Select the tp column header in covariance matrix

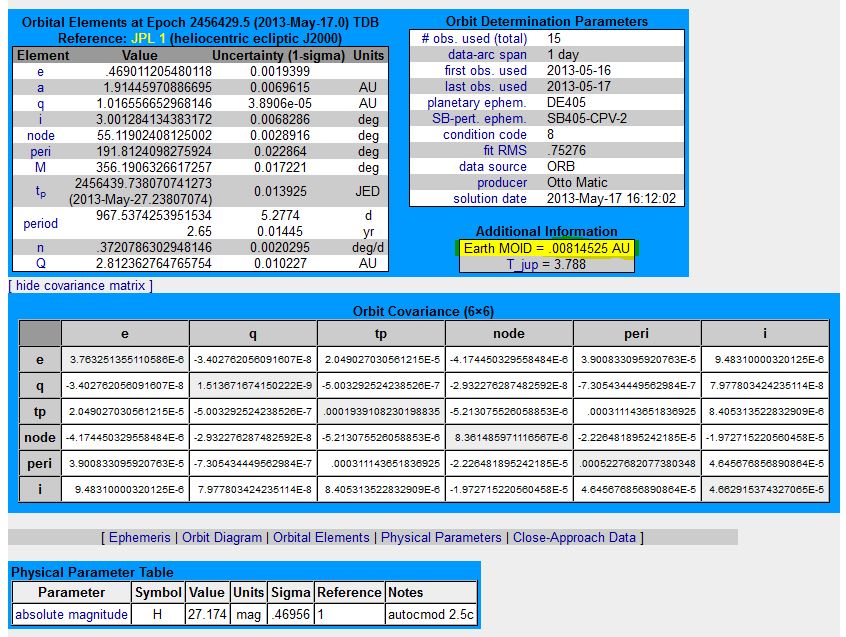[381, 334]
